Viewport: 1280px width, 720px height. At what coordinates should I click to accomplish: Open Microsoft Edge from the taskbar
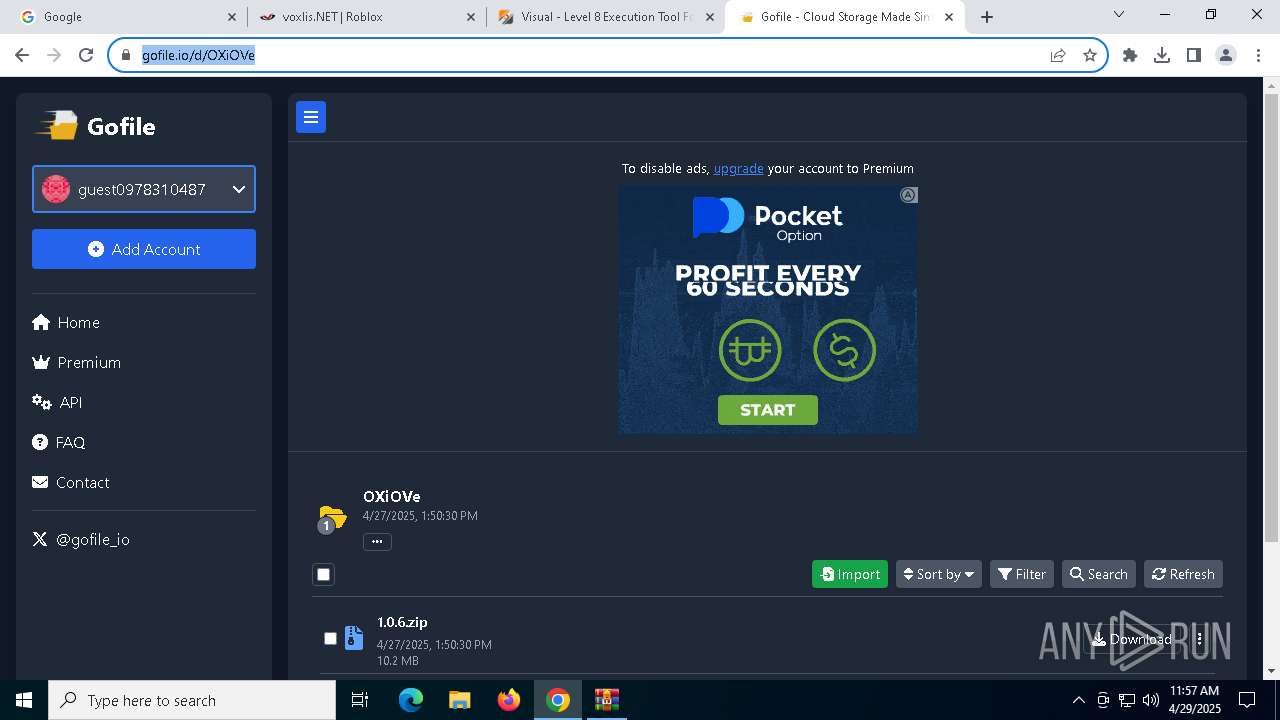(411, 700)
